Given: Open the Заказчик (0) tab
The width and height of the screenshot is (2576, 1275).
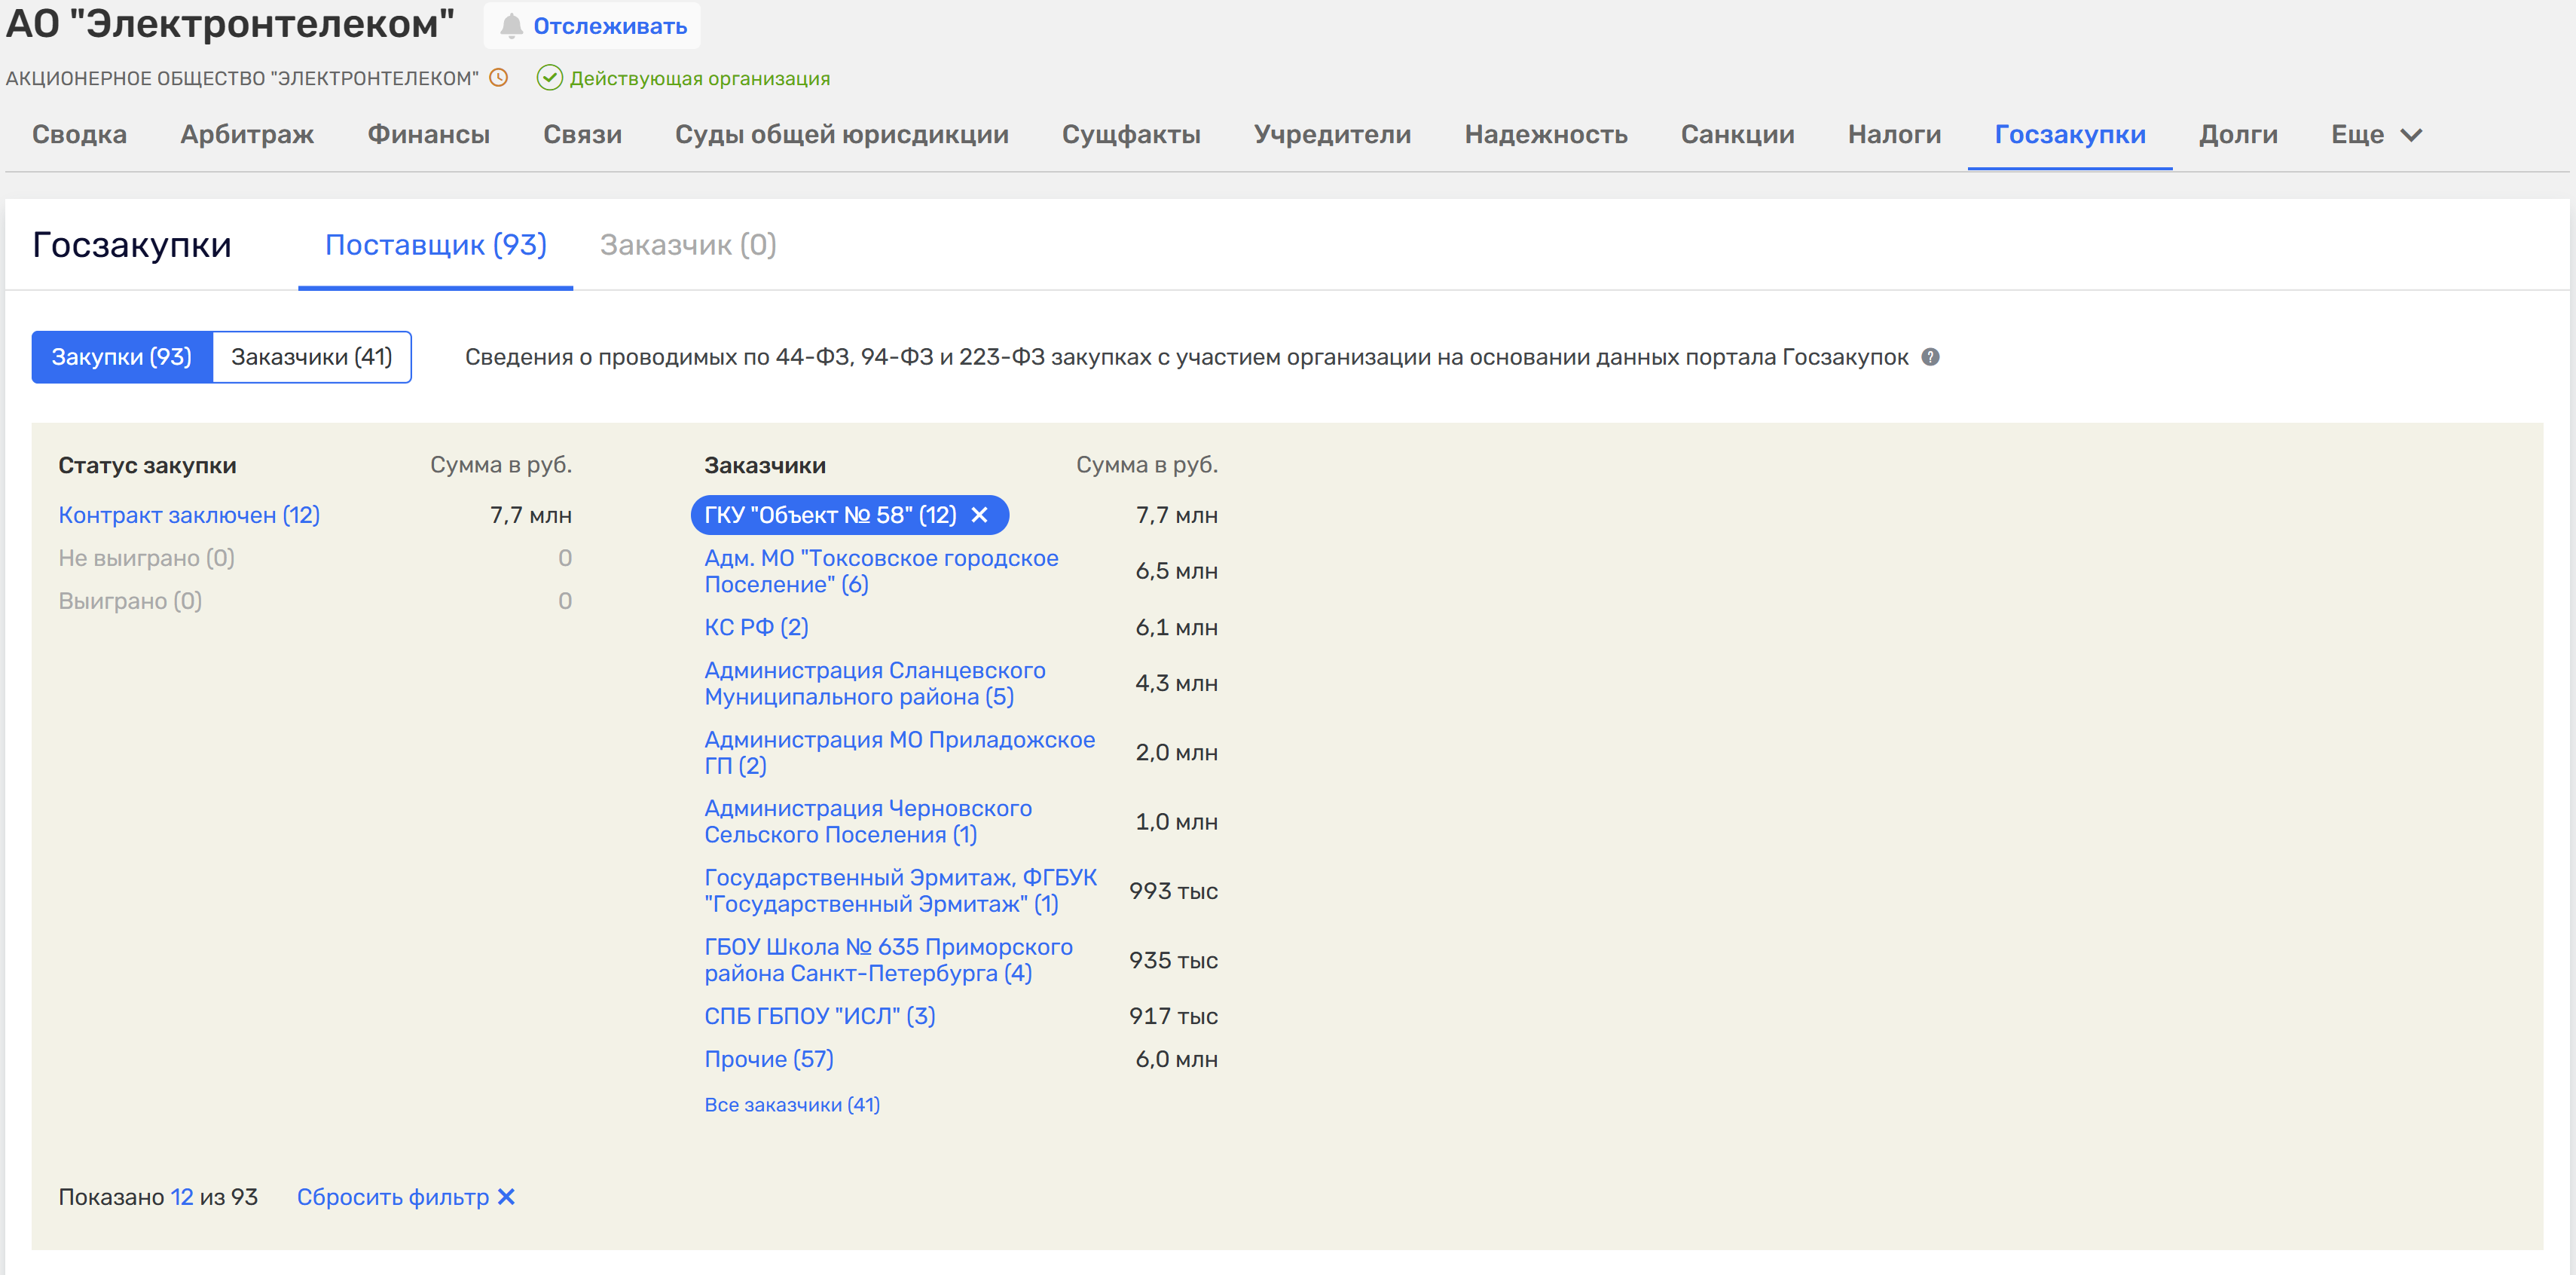Looking at the screenshot, I should (688, 245).
